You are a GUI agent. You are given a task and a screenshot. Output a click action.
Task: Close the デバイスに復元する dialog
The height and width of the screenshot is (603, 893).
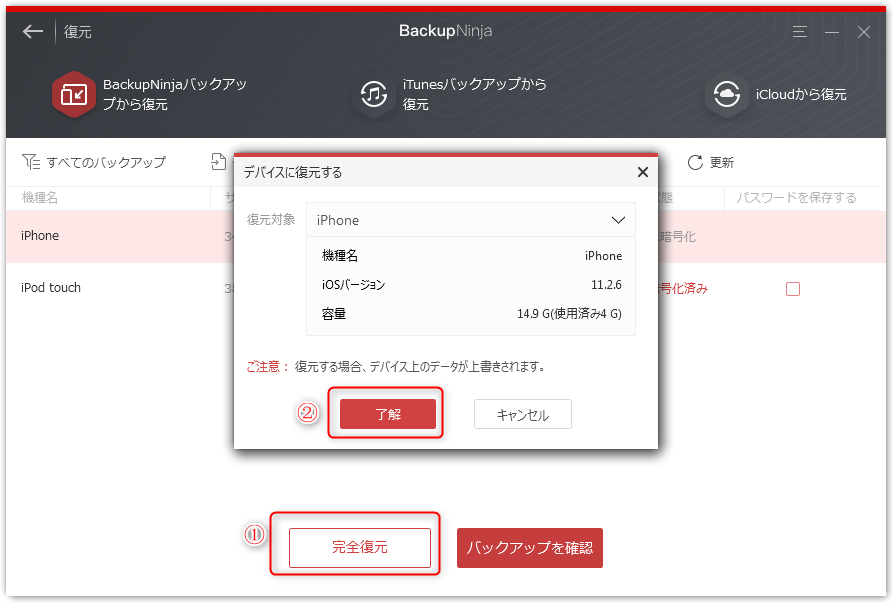point(642,172)
